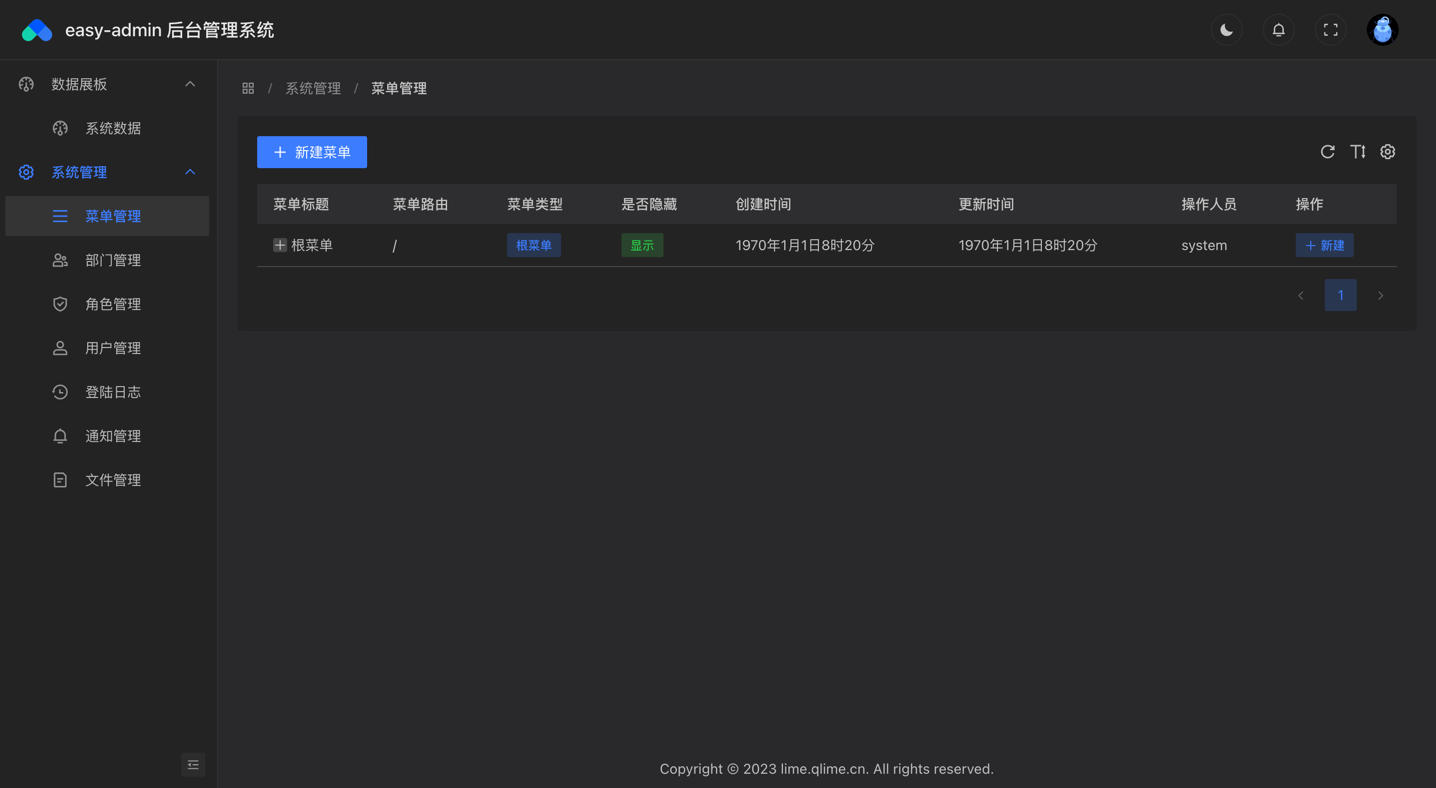Click the 新建菜单 button
This screenshot has height=788, width=1436.
click(x=312, y=152)
